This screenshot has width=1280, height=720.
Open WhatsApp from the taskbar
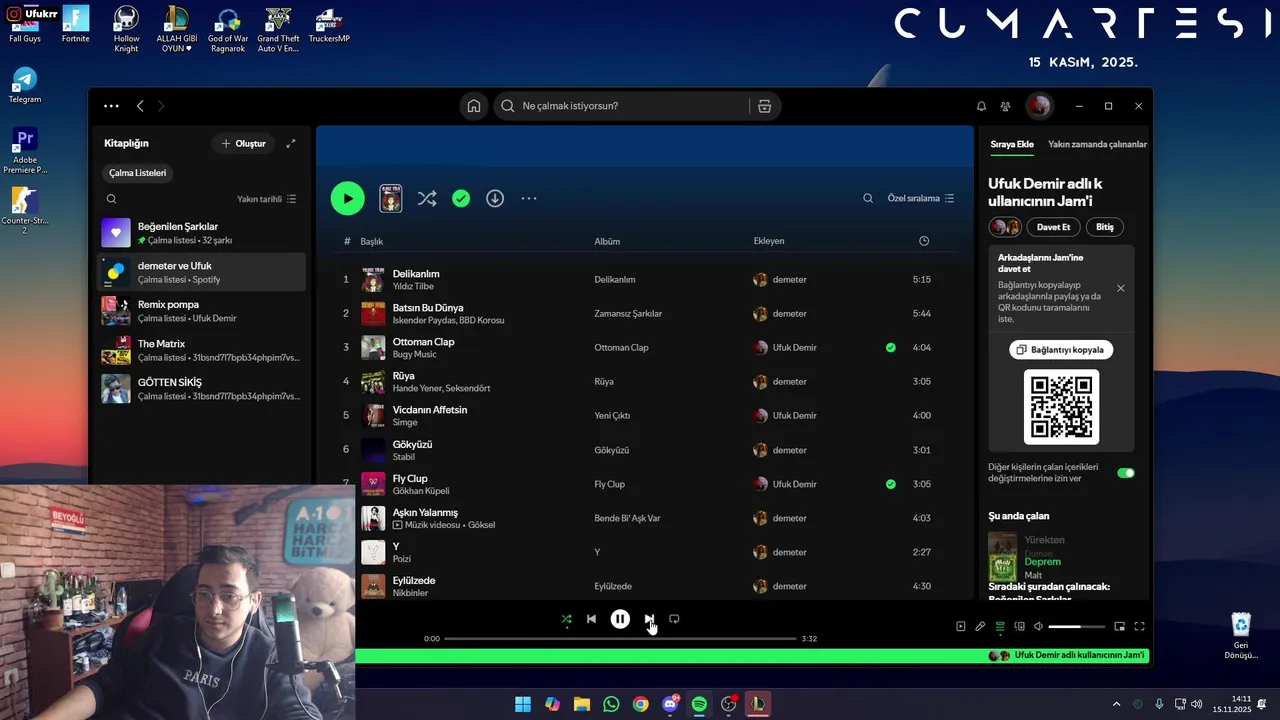tap(611, 704)
